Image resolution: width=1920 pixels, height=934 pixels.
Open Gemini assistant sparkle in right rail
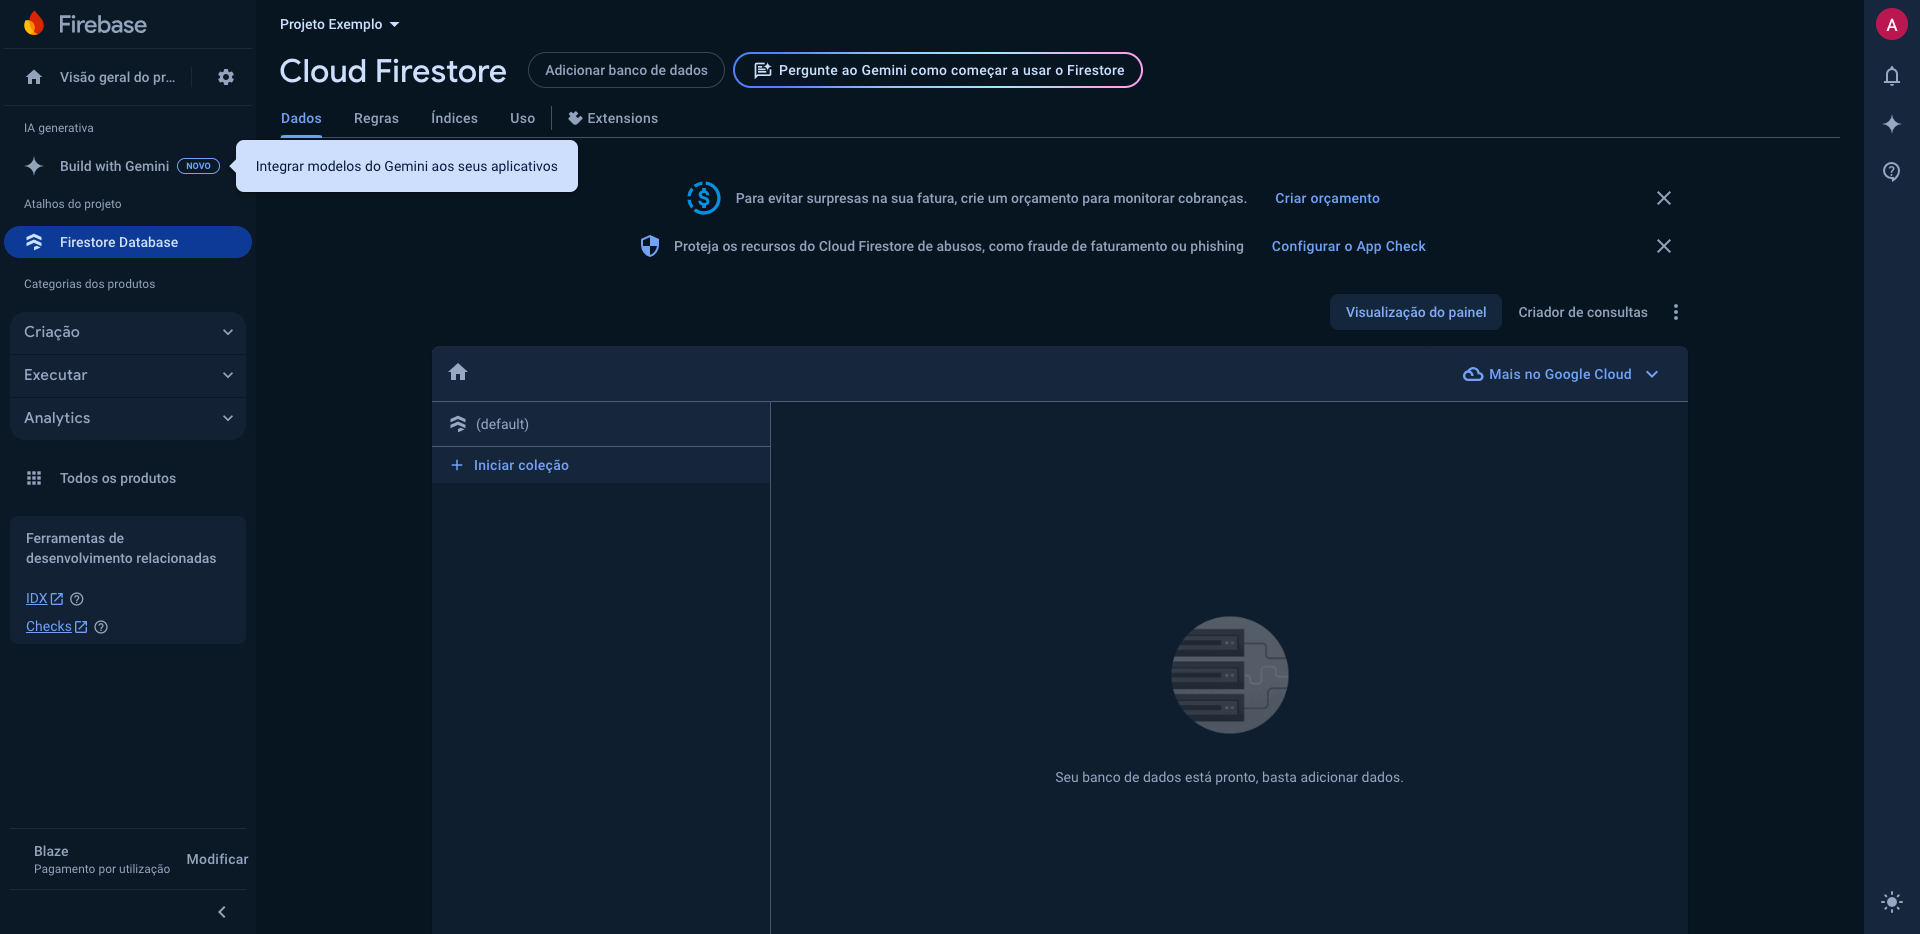(1892, 124)
